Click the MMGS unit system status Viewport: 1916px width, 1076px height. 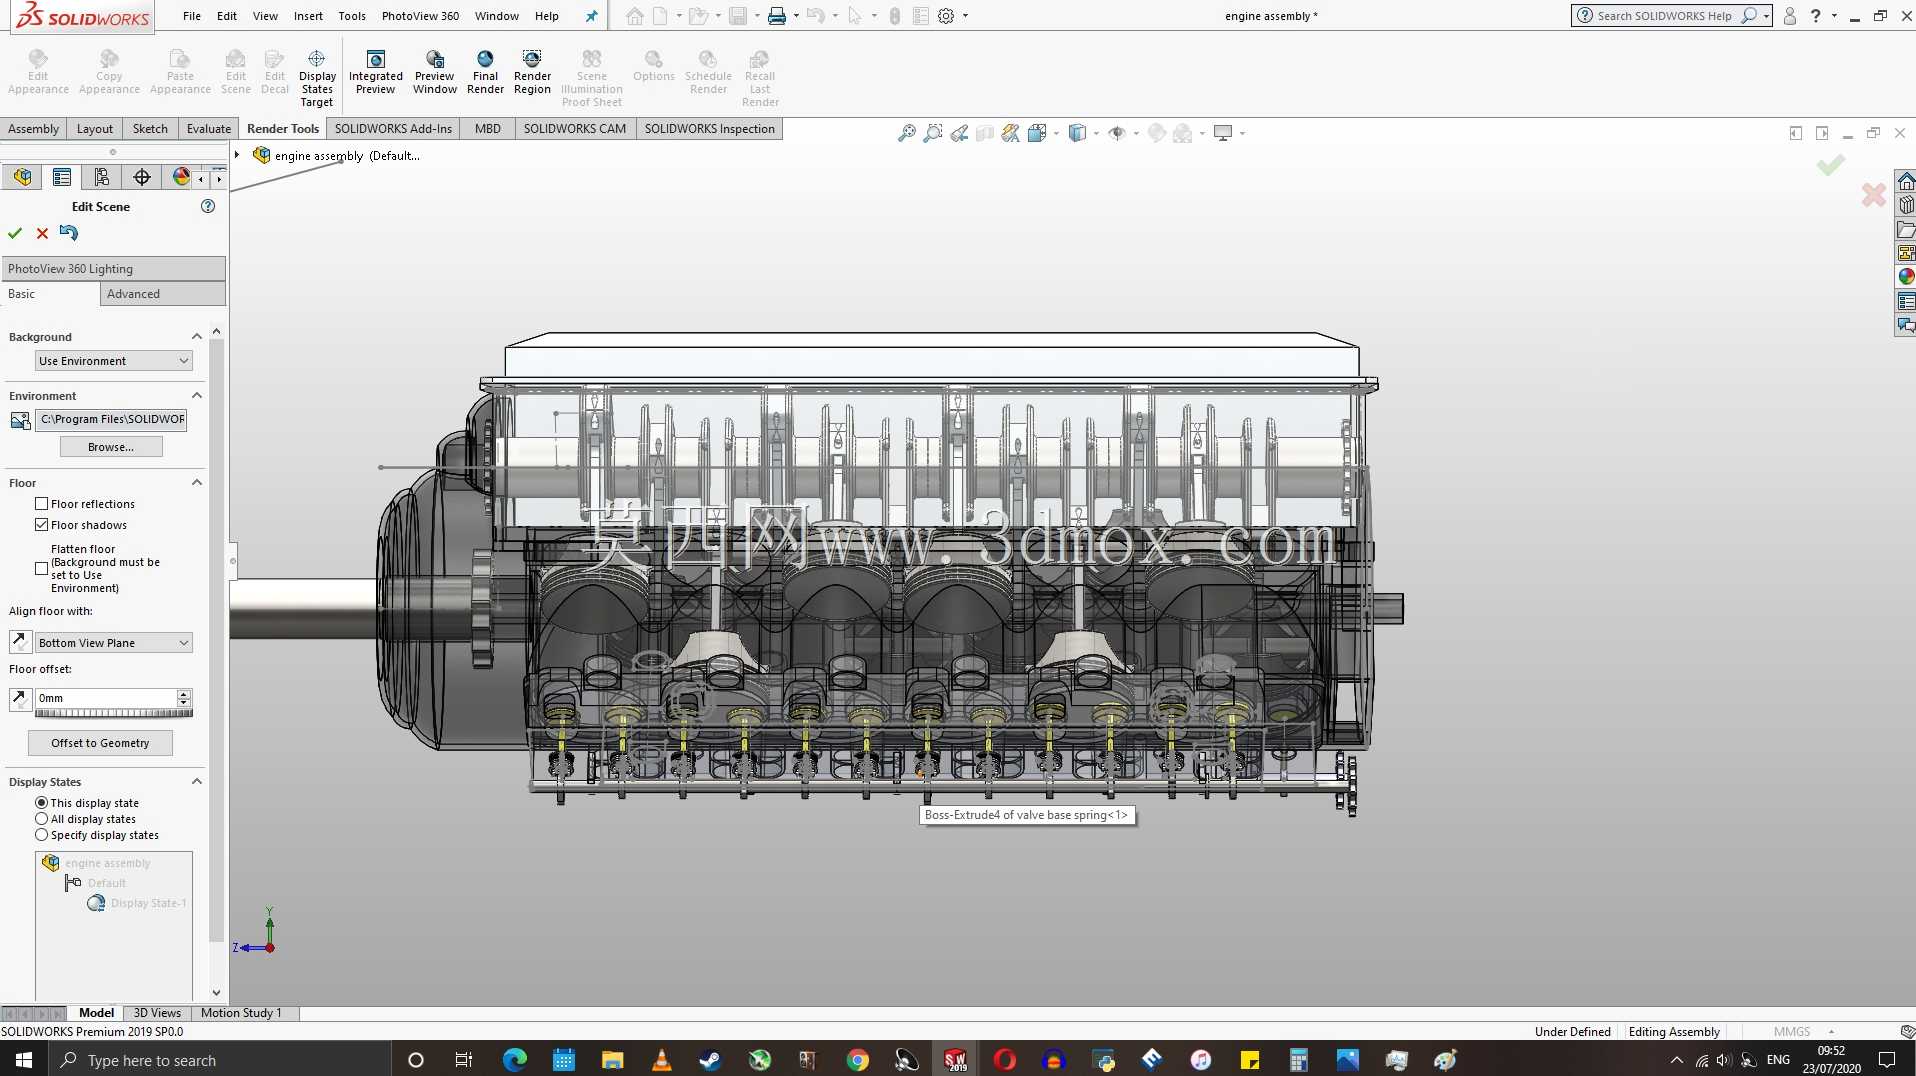click(x=1791, y=1032)
